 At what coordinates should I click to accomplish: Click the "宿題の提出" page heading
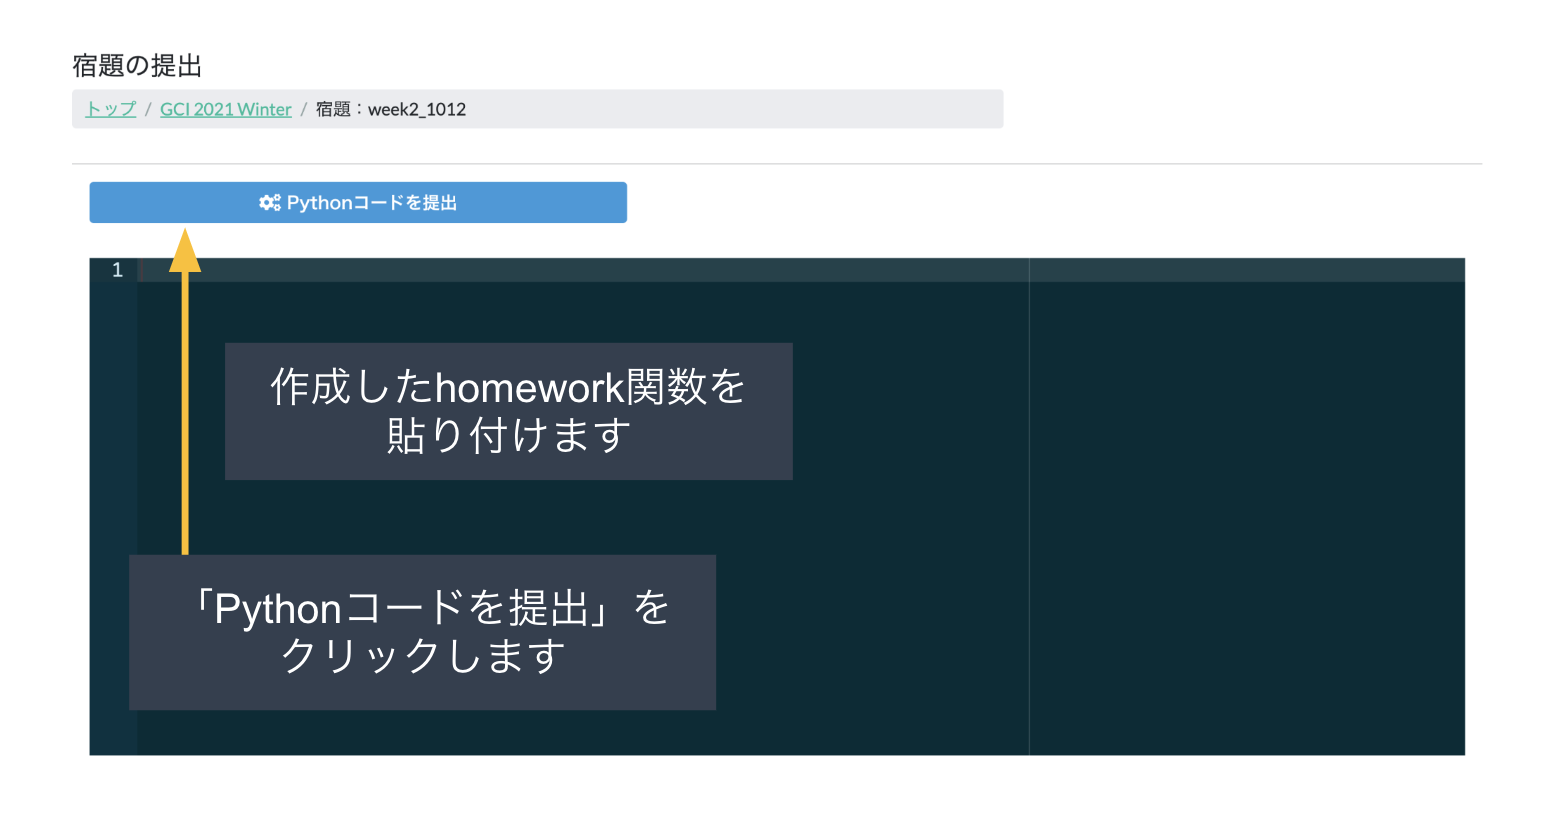click(137, 66)
